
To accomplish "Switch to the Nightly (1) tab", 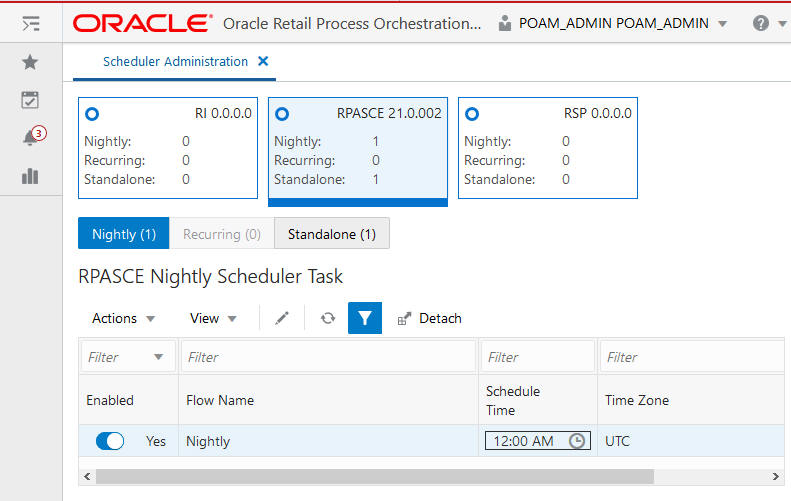I will 124,234.
